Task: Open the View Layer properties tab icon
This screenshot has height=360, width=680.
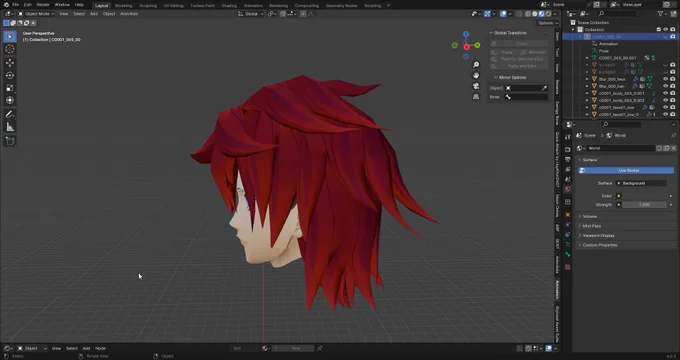Action: point(568,170)
